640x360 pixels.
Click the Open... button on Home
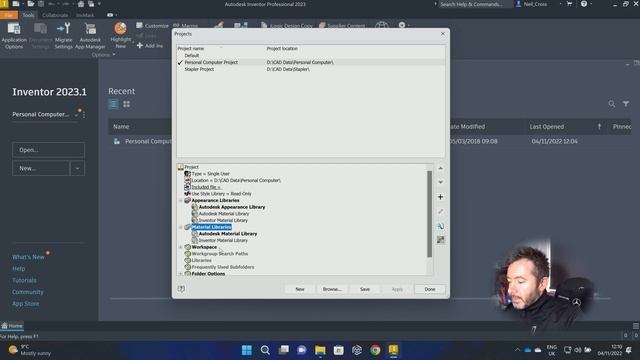tap(49, 150)
